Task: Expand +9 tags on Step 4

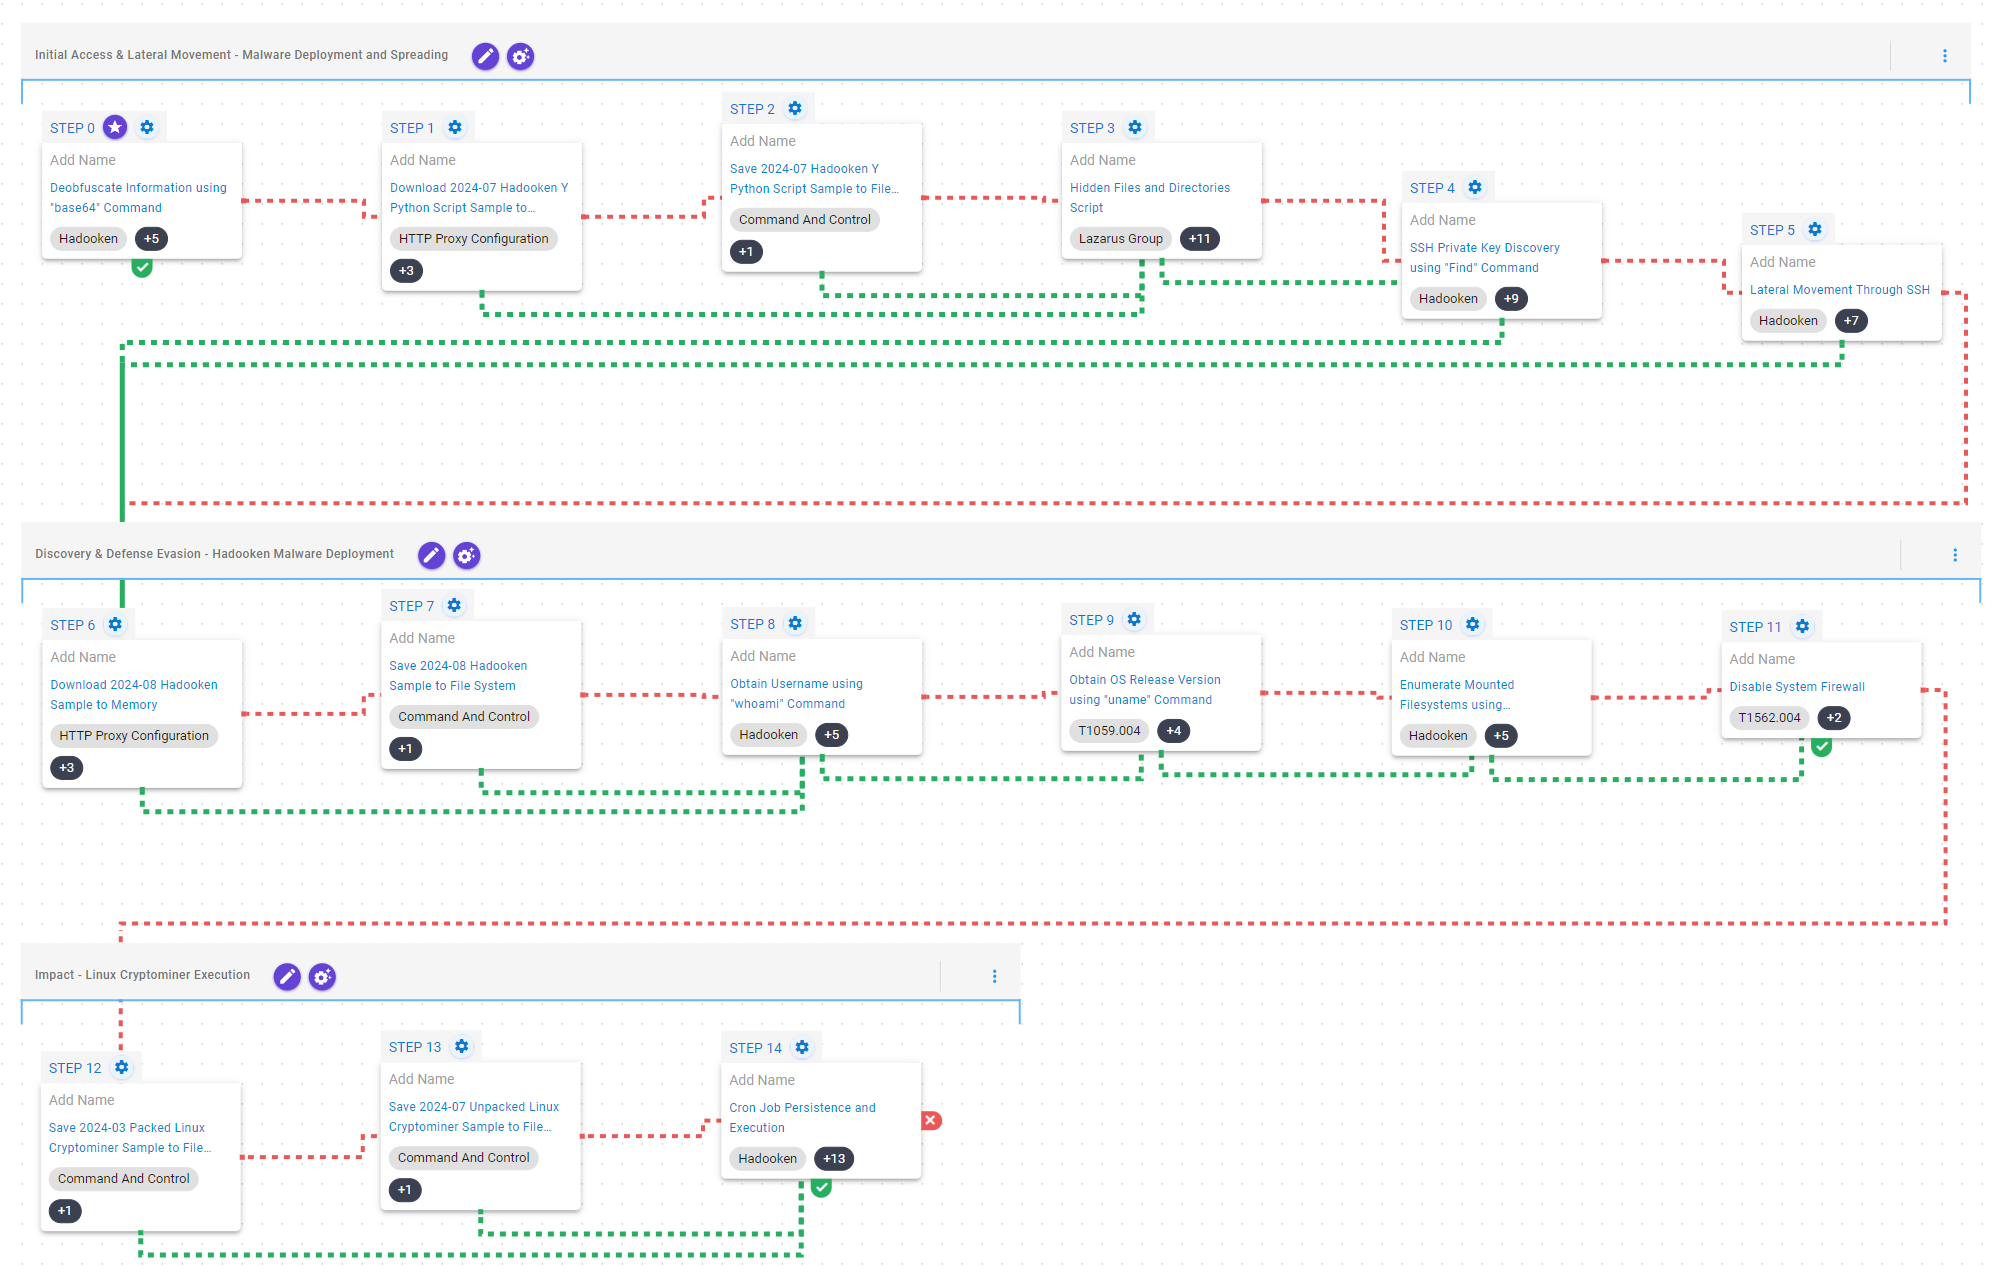Action: [x=1511, y=298]
